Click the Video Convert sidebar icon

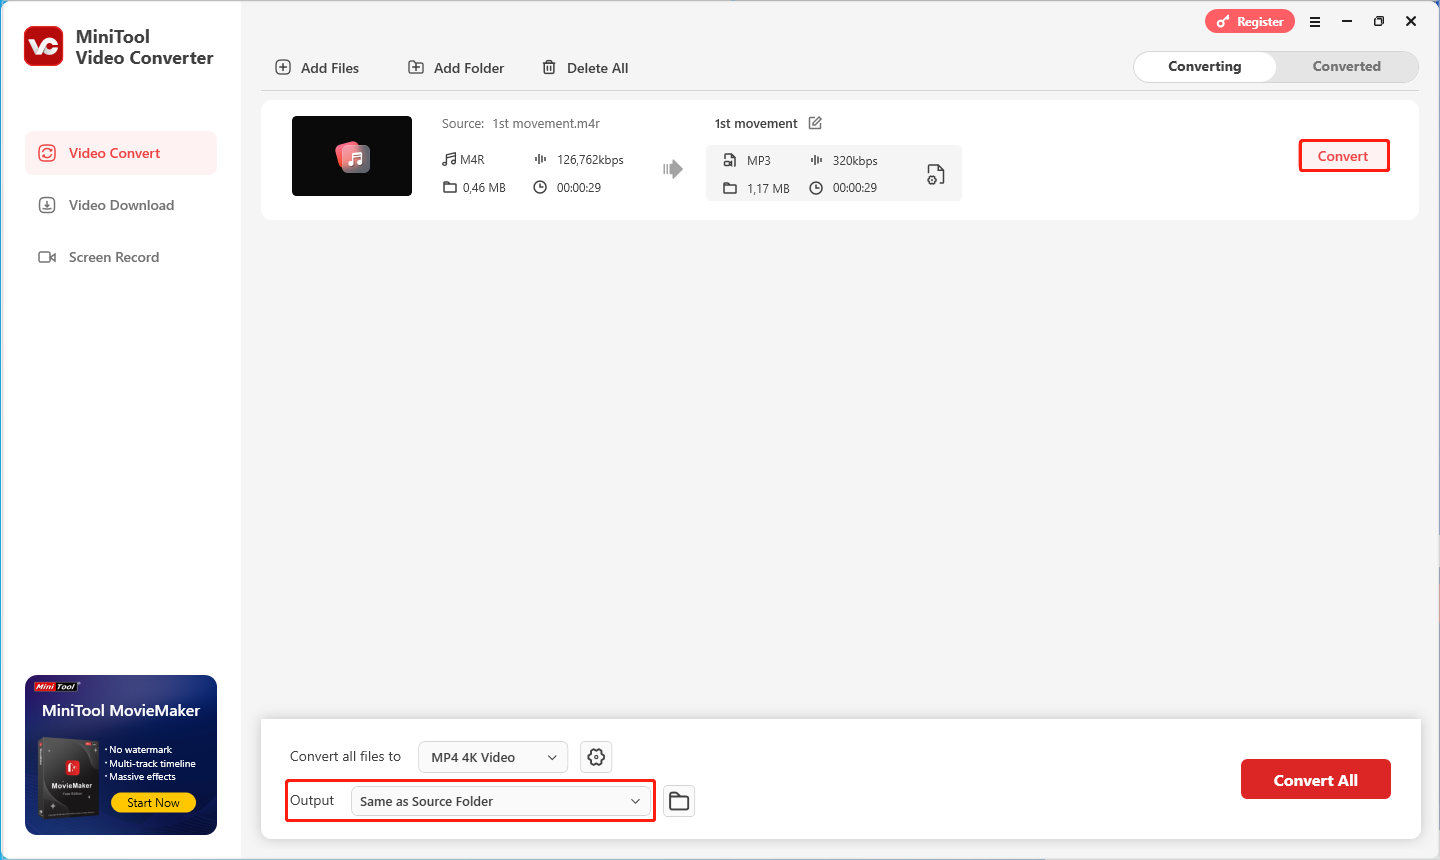47,153
